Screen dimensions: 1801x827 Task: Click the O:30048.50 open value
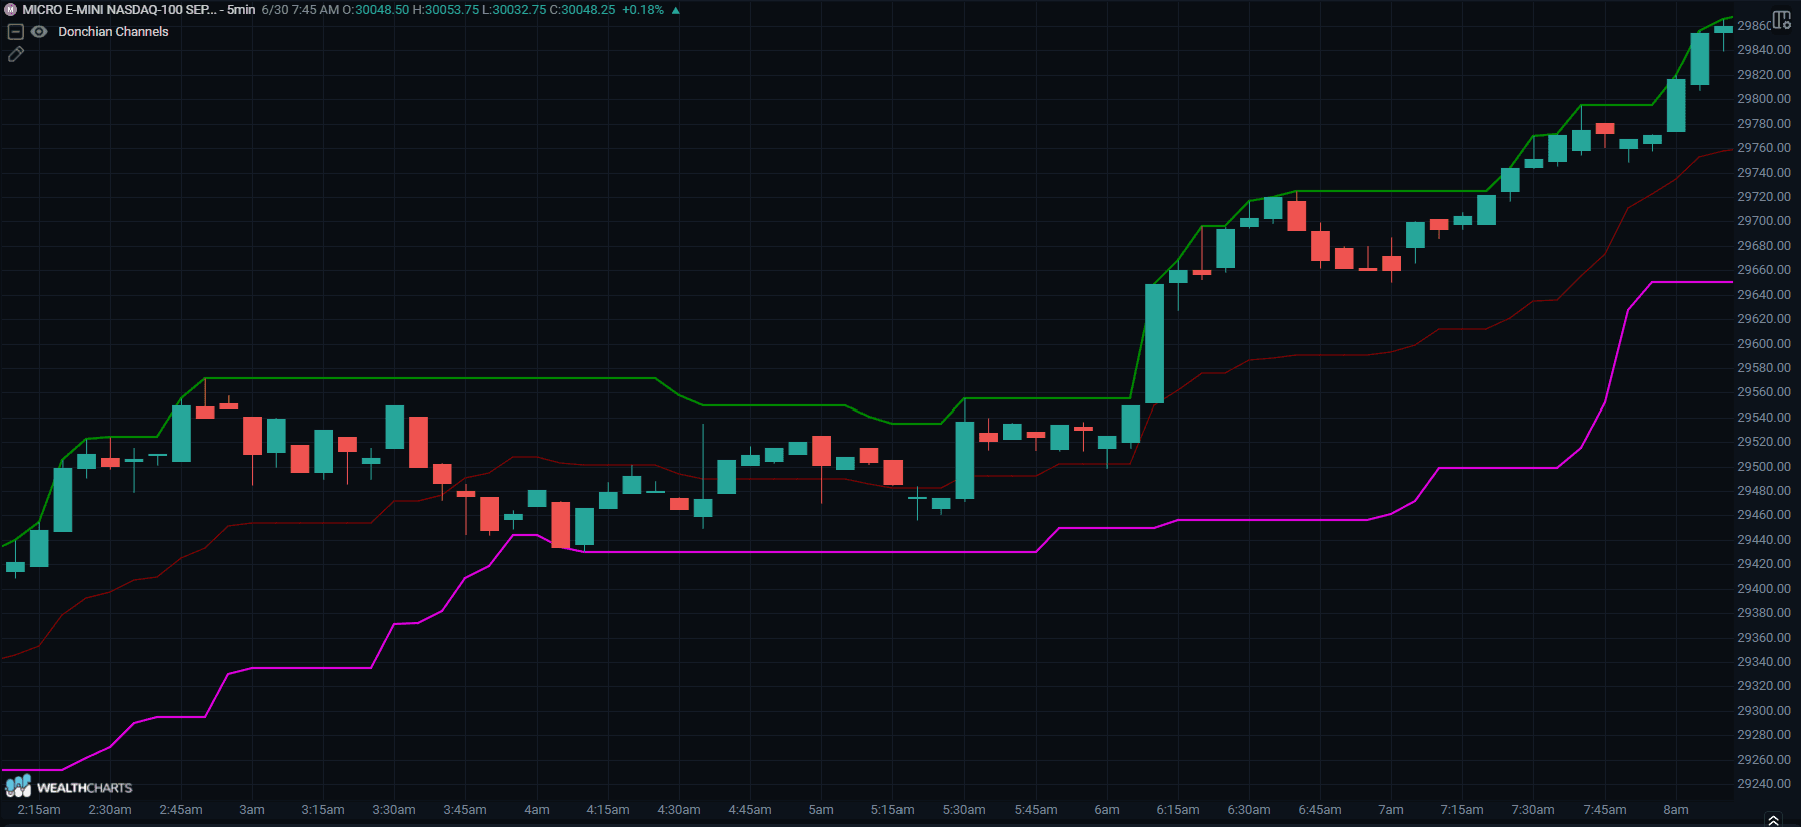coord(376,10)
